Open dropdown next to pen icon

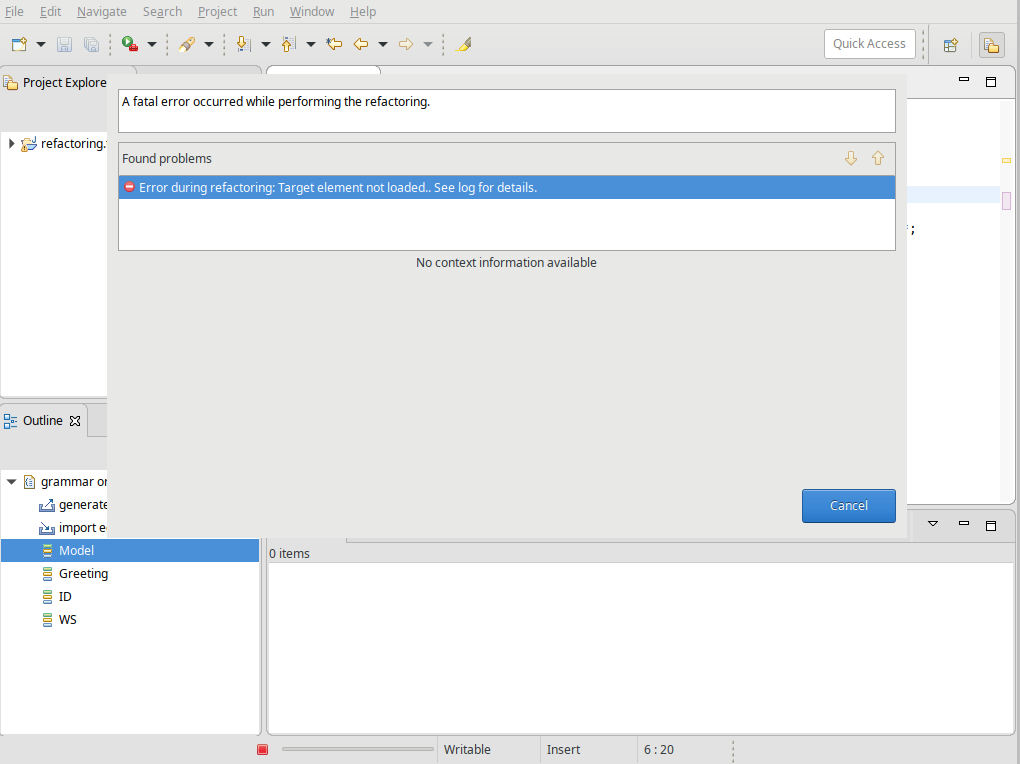click(x=209, y=44)
